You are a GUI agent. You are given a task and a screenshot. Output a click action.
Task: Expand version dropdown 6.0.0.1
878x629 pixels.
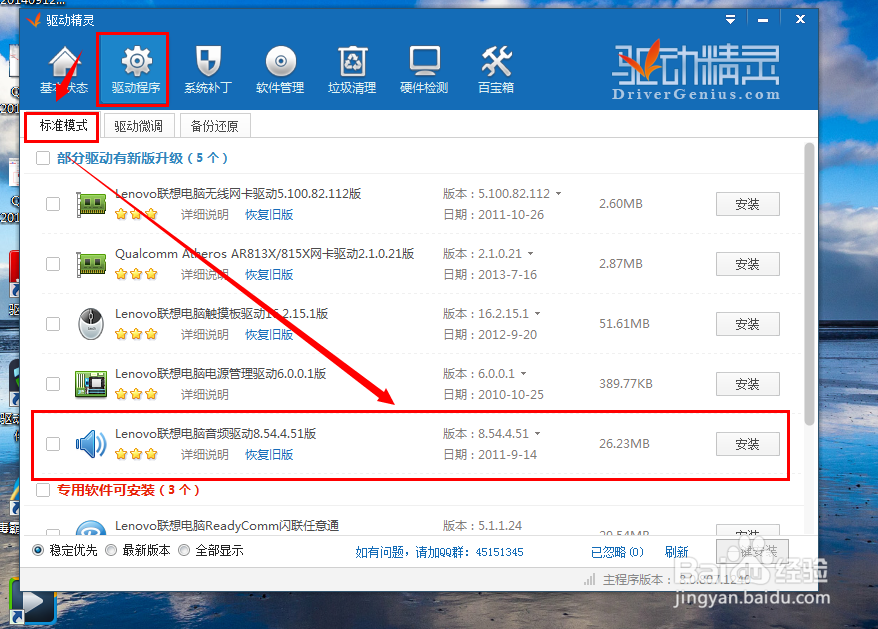click(524, 374)
